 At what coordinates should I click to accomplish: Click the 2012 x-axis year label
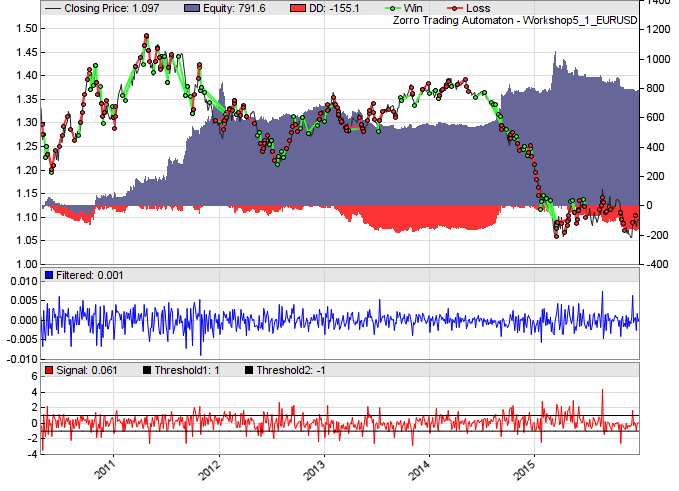pyautogui.click(x=210, y=469)
